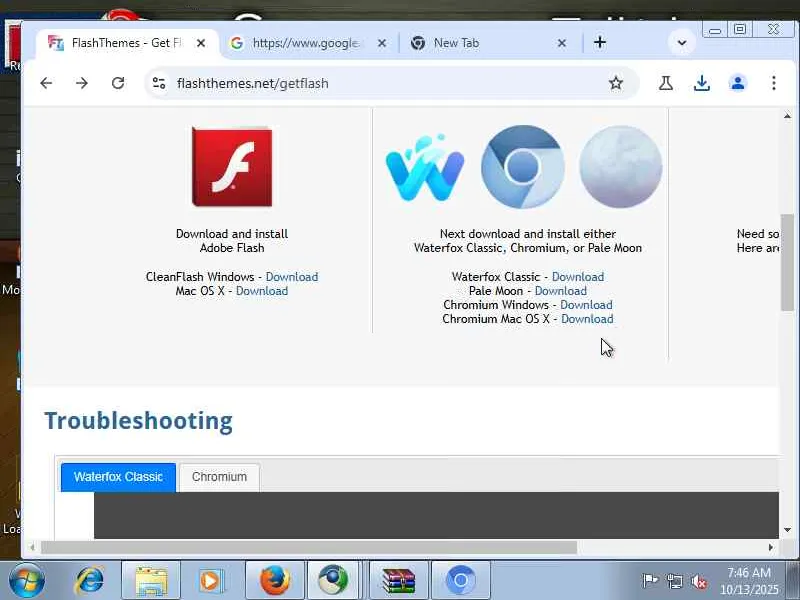Open the Windows Start menu orb
Image resolution: width=800 pixels, height=600 pixels.
point(26,581)
